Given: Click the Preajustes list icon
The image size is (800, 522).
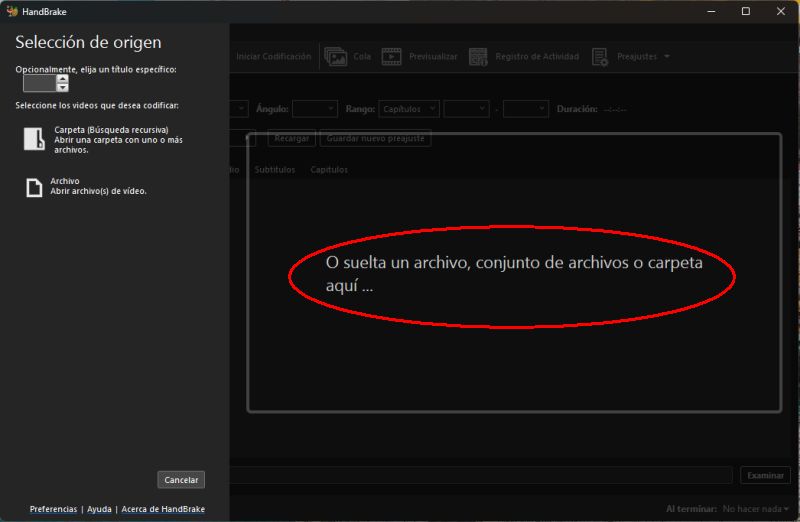Looking at the screenshot, I should pyautogui.click(x=600, y=57).
